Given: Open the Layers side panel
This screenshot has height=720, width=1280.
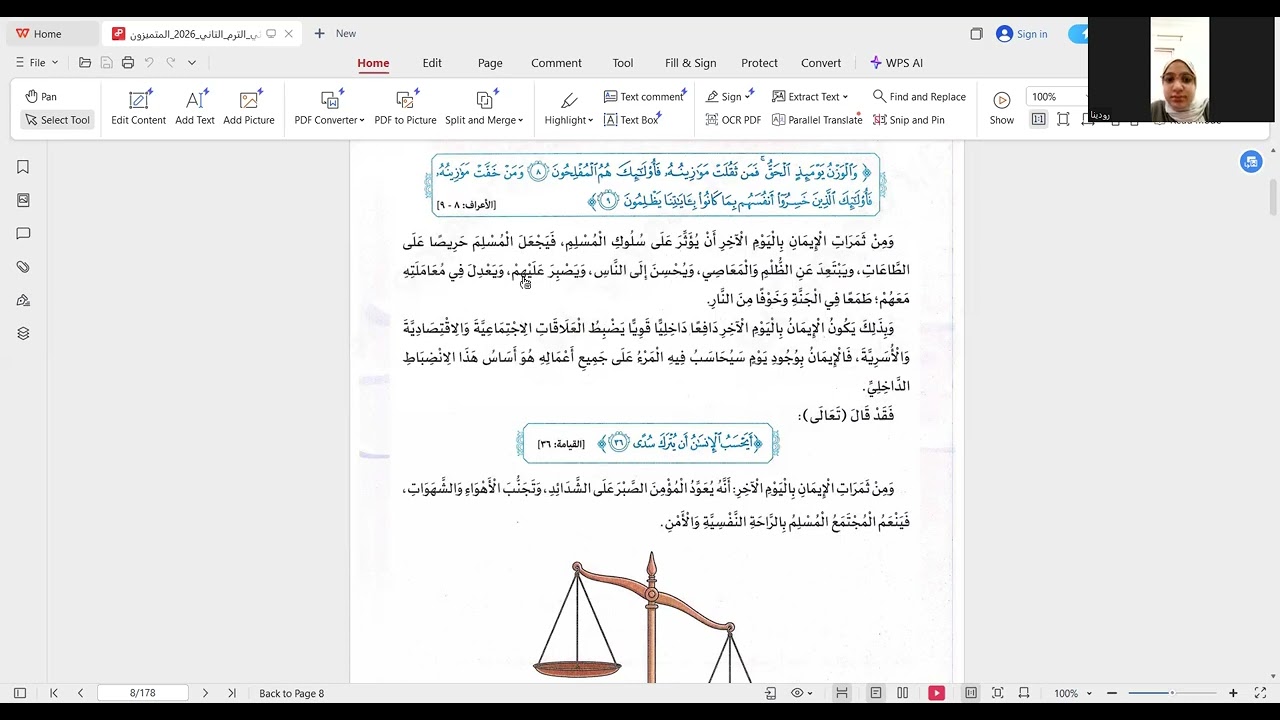Looking at the screenshot, I should [x=23, y=334].
